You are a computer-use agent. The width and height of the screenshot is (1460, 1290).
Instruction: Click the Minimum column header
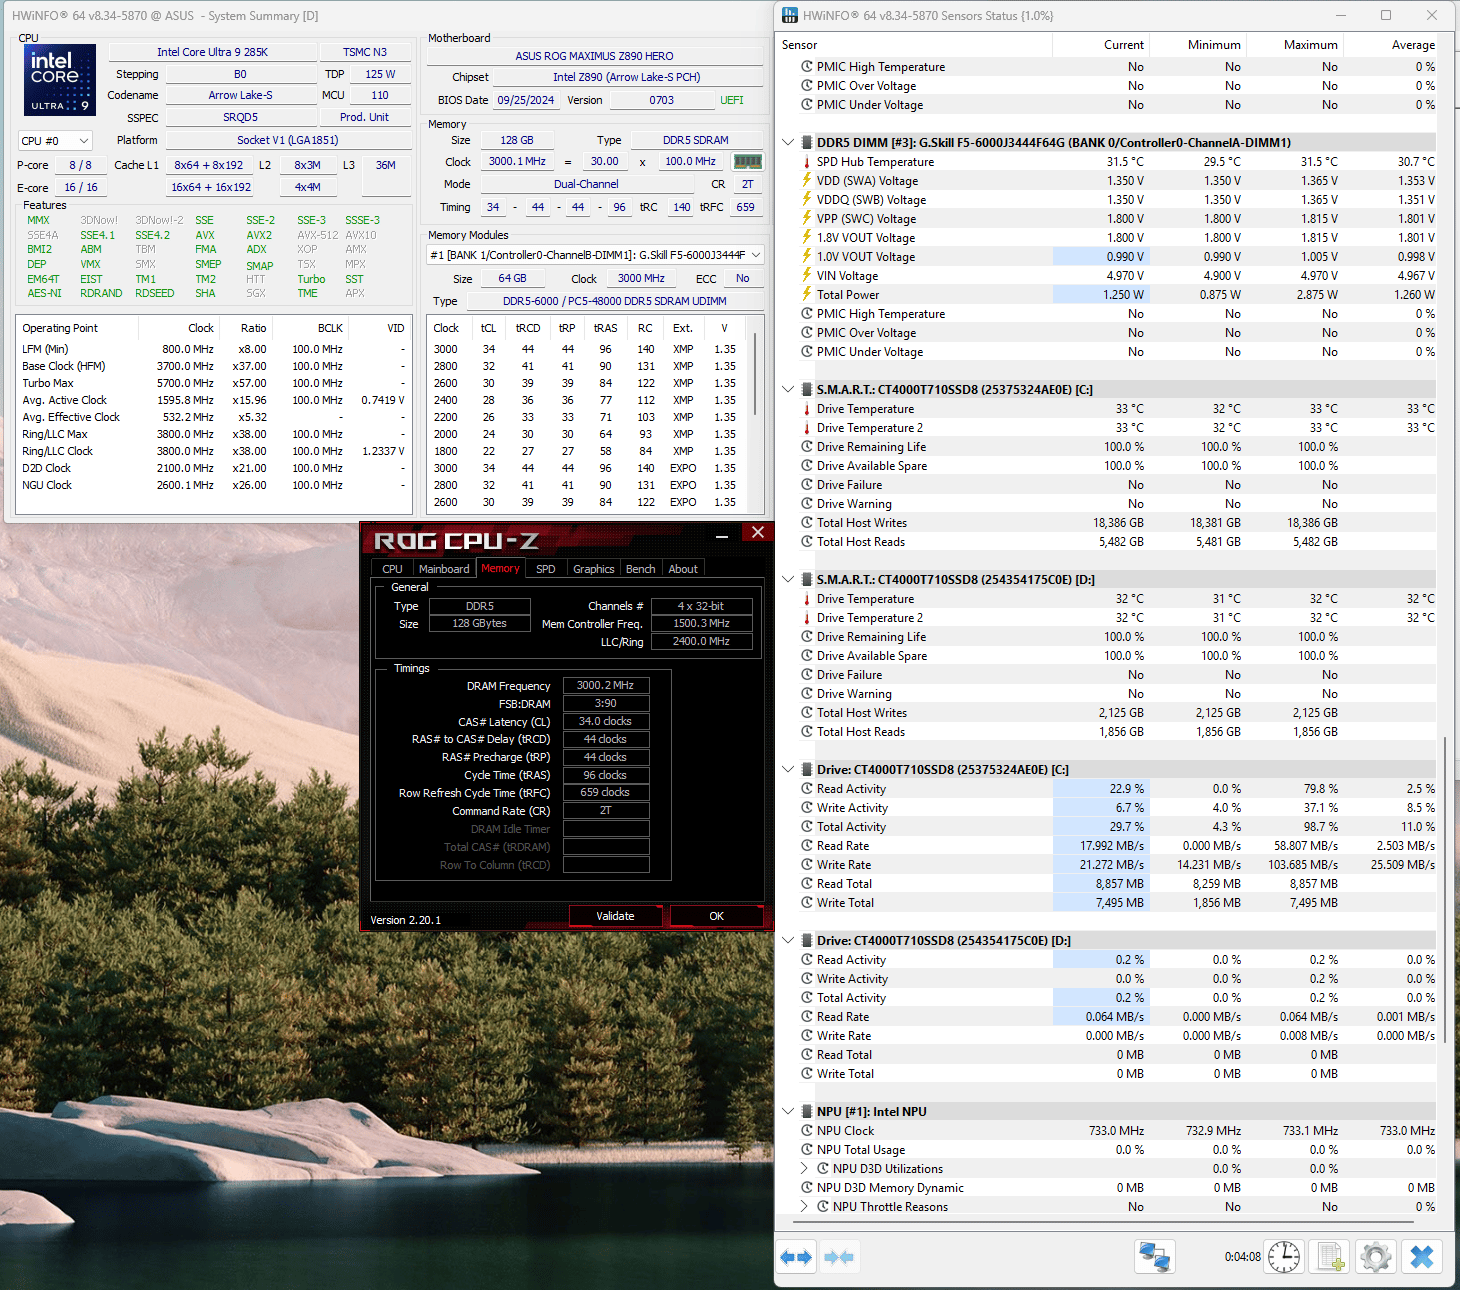tap(1198, 45)
